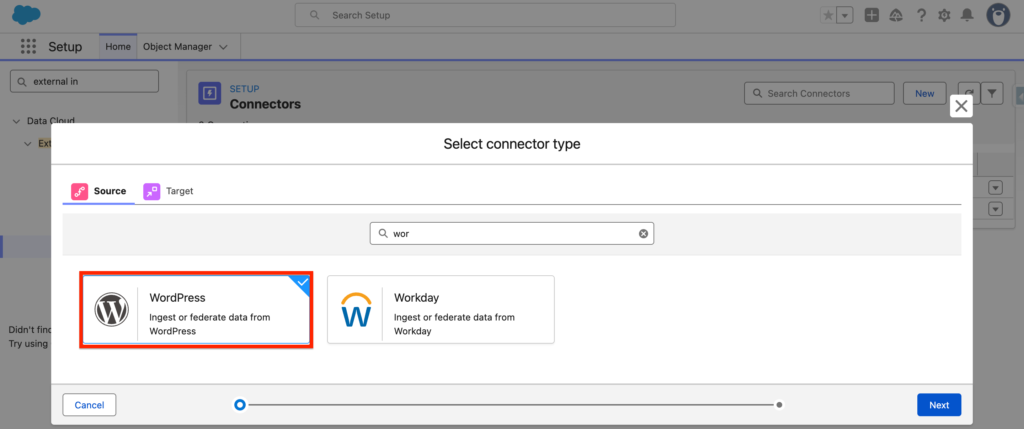Click the first progress step indicator
Viewport: 1024px width, 429px height.
pos(239,405)
